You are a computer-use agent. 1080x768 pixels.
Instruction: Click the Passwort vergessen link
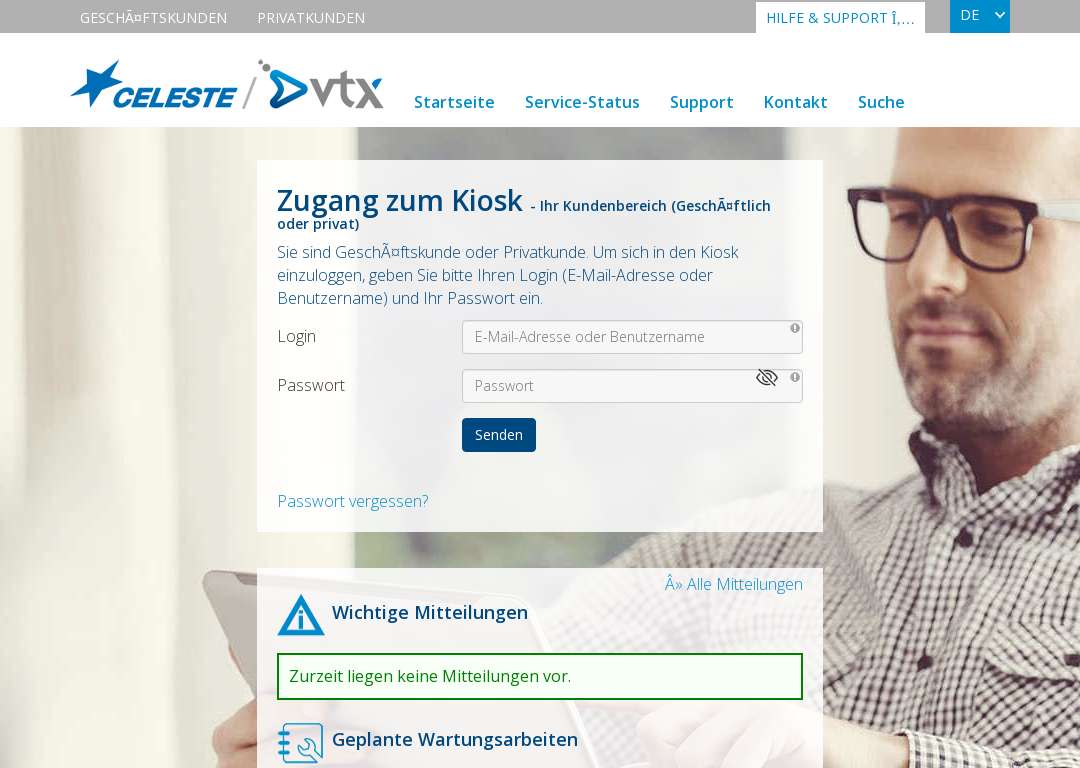pyautogui.click(x=353, y=501)
